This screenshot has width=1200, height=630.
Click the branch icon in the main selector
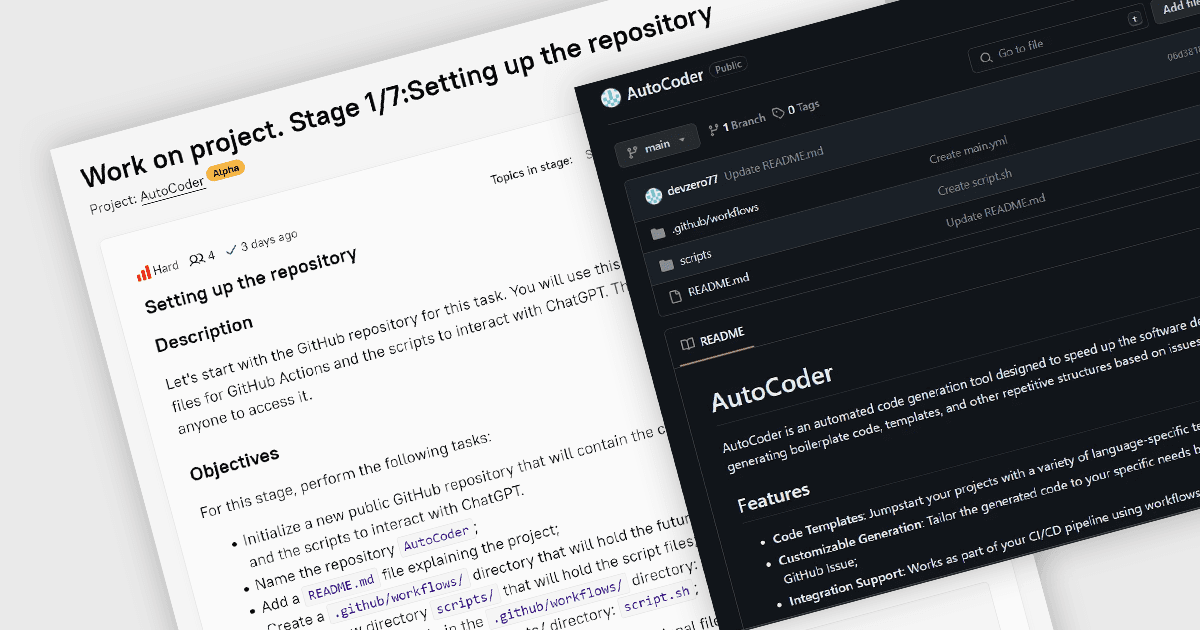tap(632, 153)
